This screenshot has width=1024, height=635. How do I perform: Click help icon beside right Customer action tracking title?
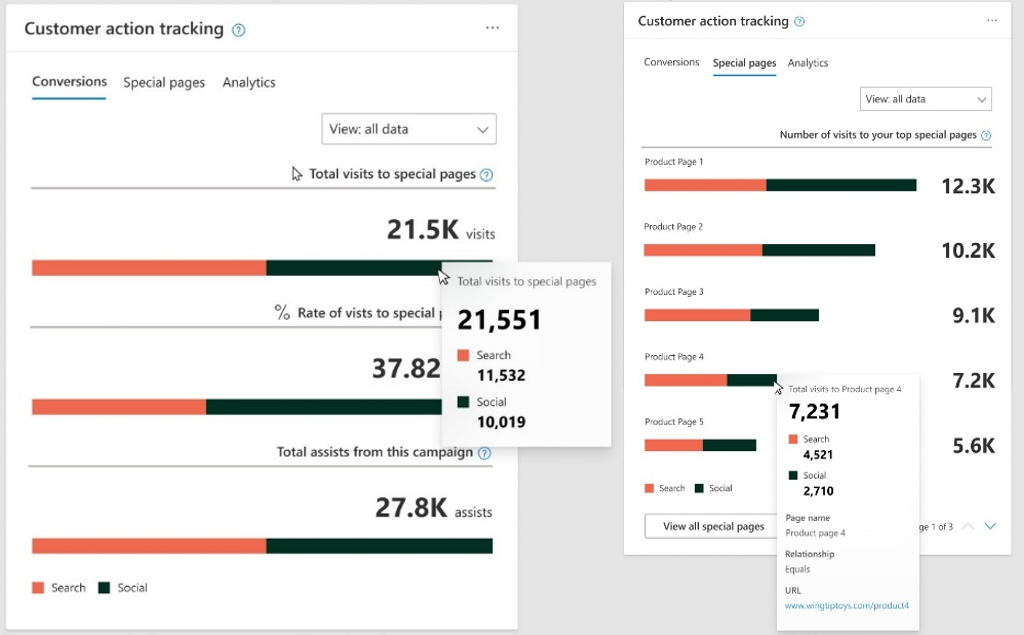pyautogui.click(x=799, y=22)
